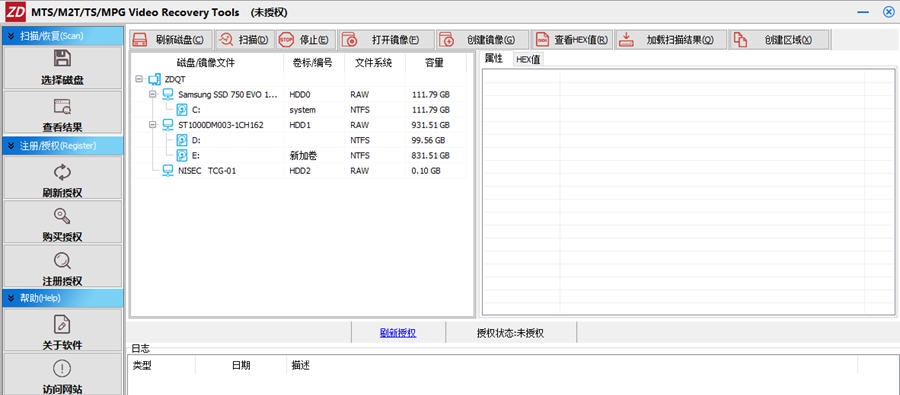
Task: Open 关于软件 about software icon
Action: point(62,324)
